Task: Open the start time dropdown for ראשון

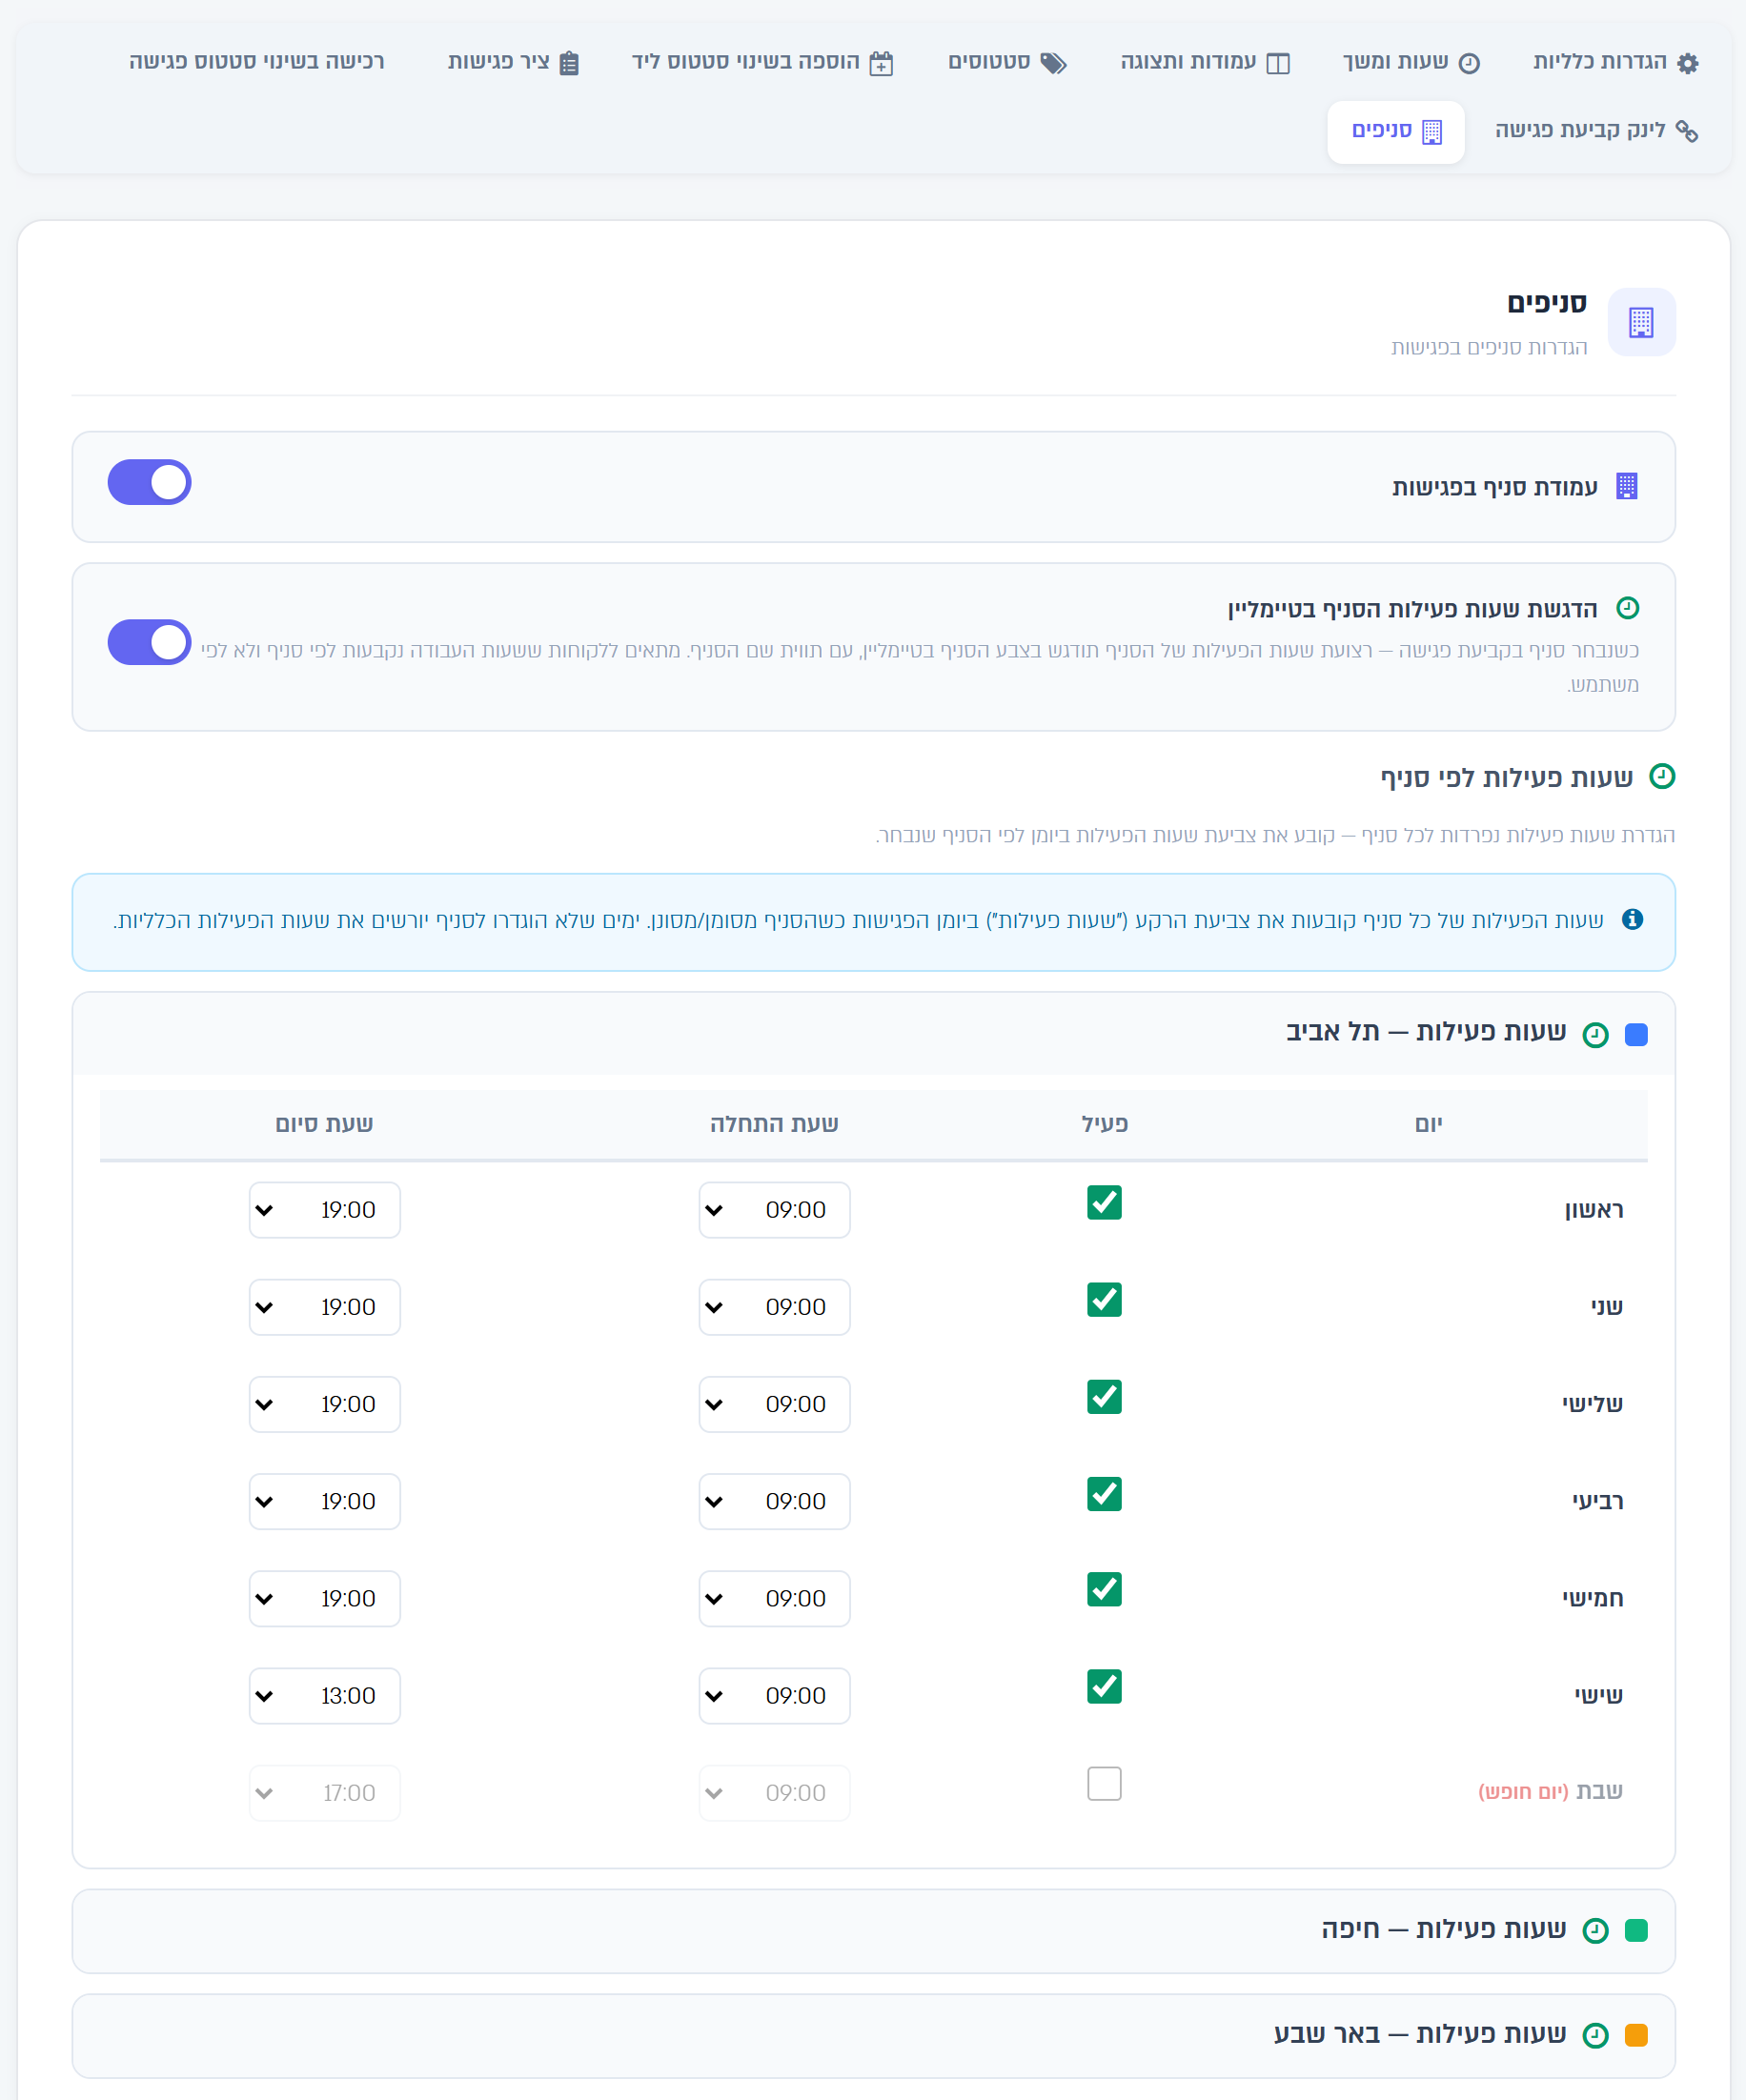Action: pos(774,1210)
